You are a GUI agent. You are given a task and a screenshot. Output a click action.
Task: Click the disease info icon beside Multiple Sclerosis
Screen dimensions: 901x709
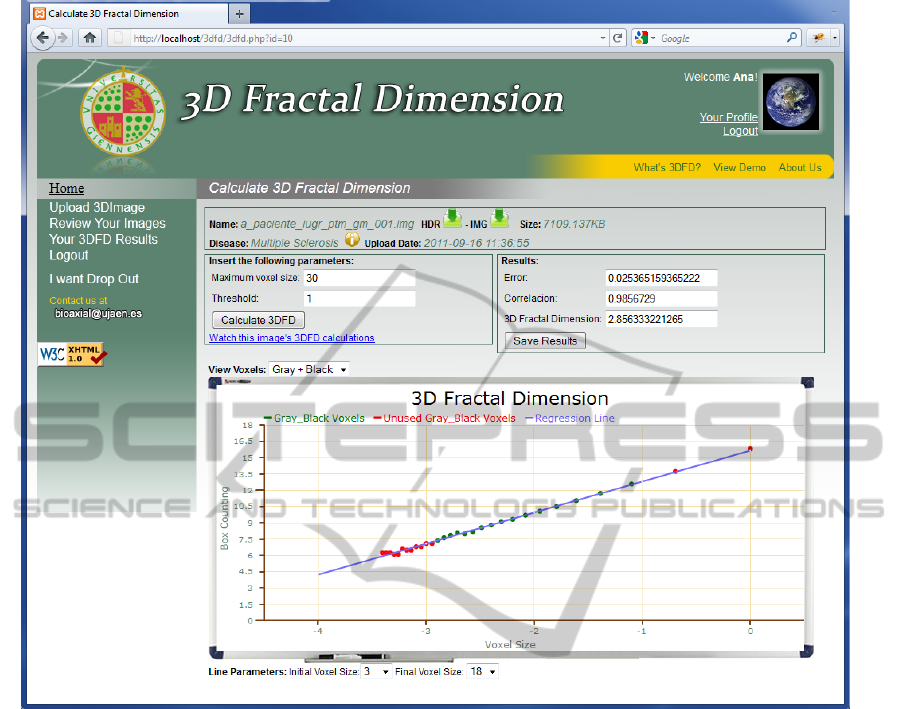click(352, 241)
